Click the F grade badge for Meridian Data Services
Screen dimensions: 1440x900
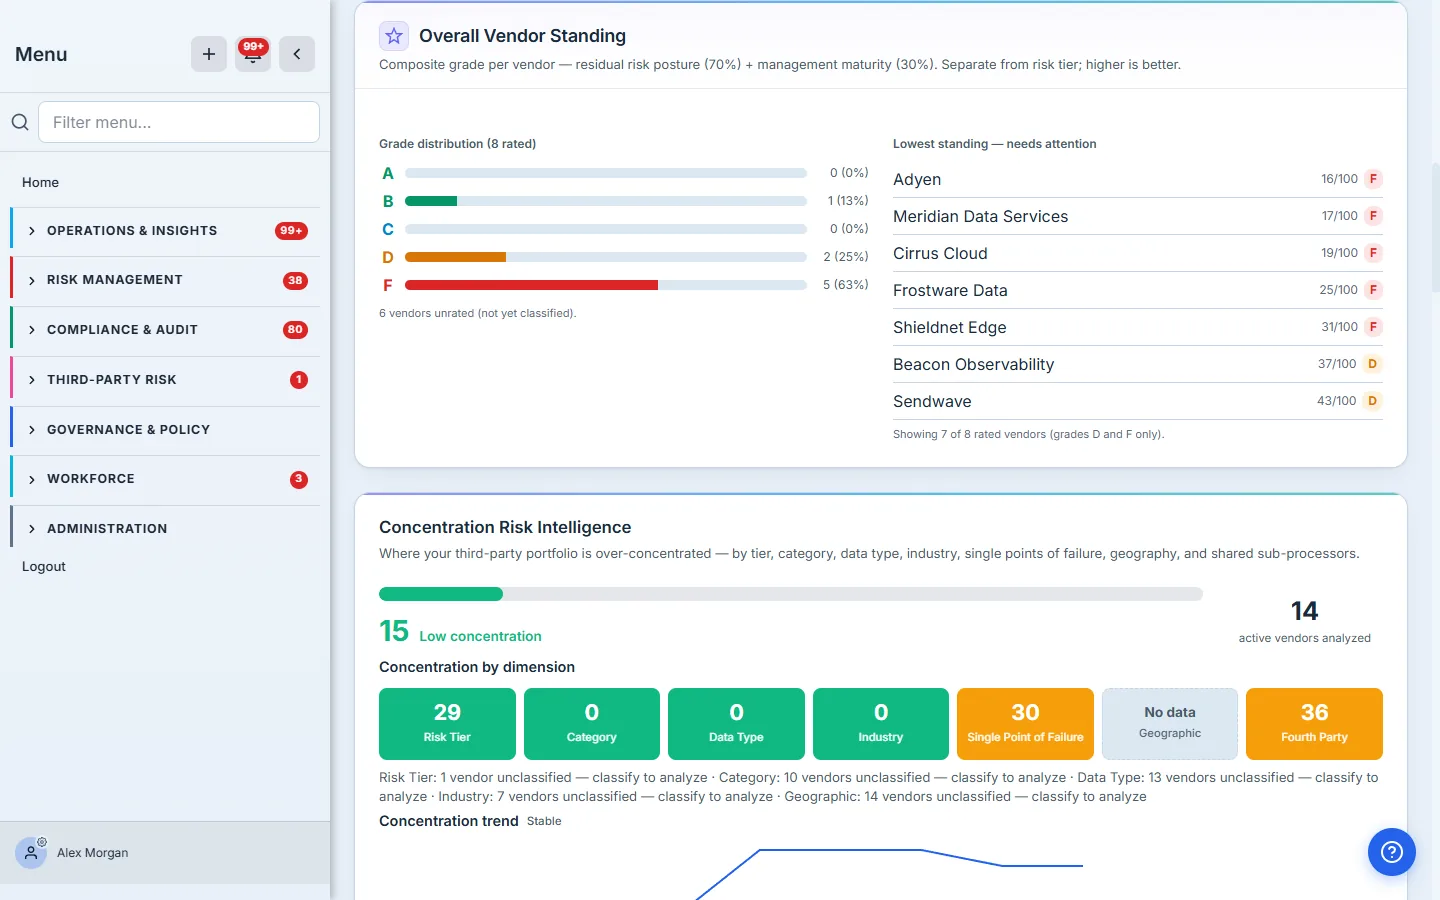click(x=1373, y=216)
